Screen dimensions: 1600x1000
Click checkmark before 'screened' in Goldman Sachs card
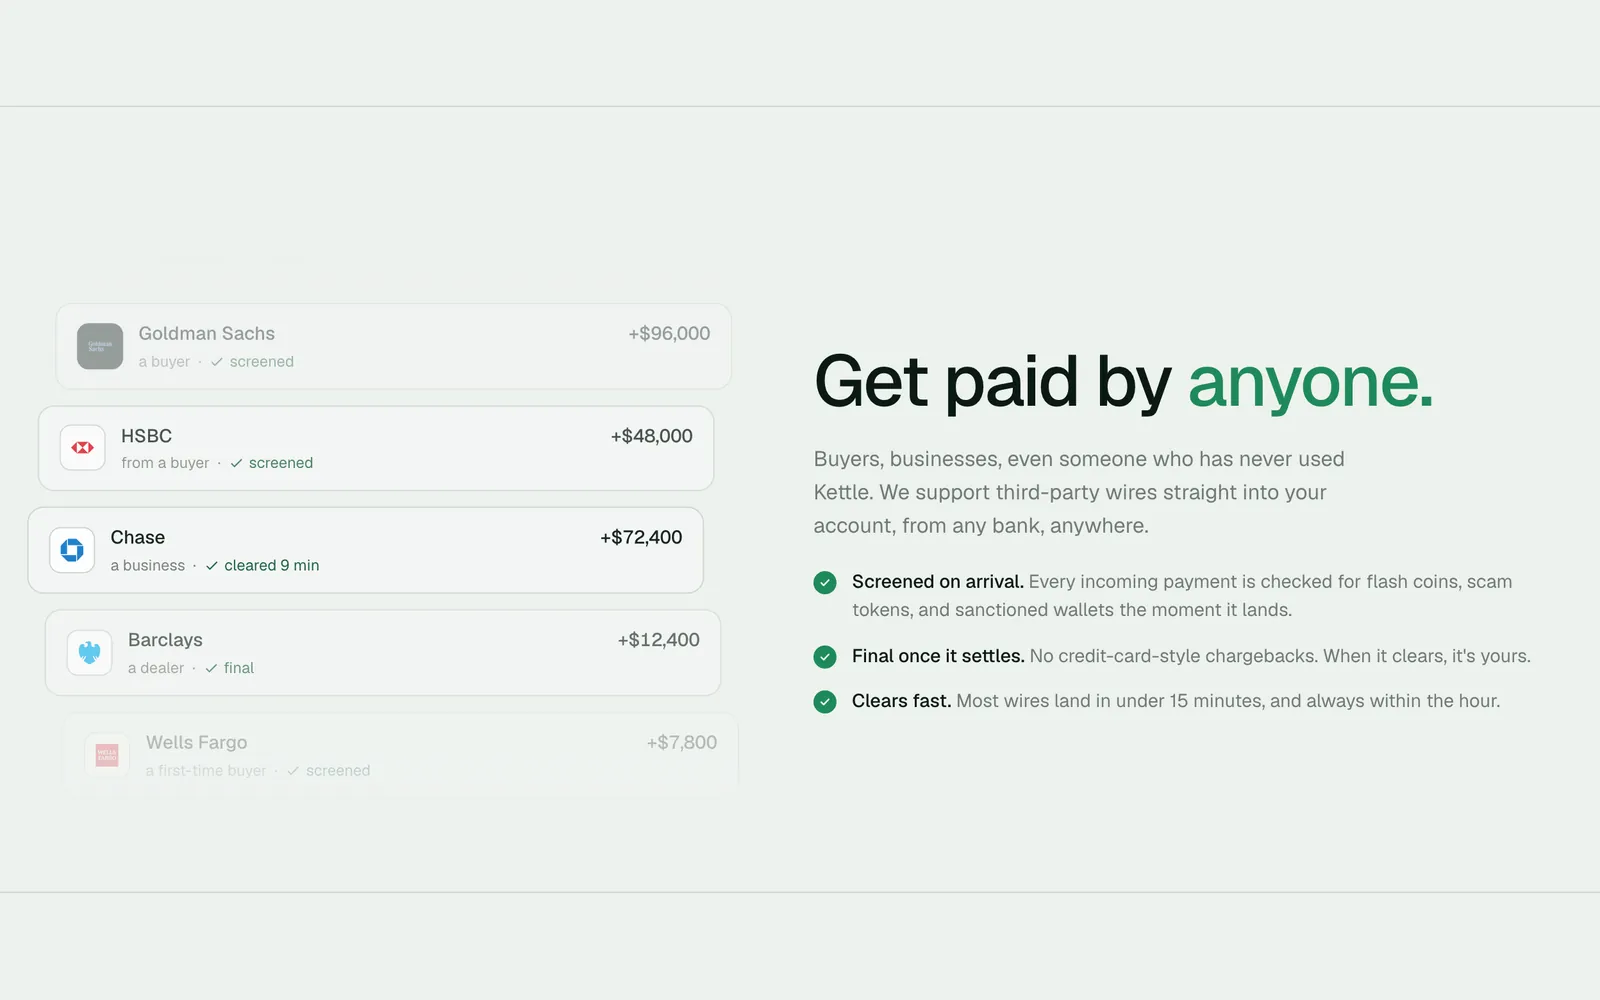[217, 362]
